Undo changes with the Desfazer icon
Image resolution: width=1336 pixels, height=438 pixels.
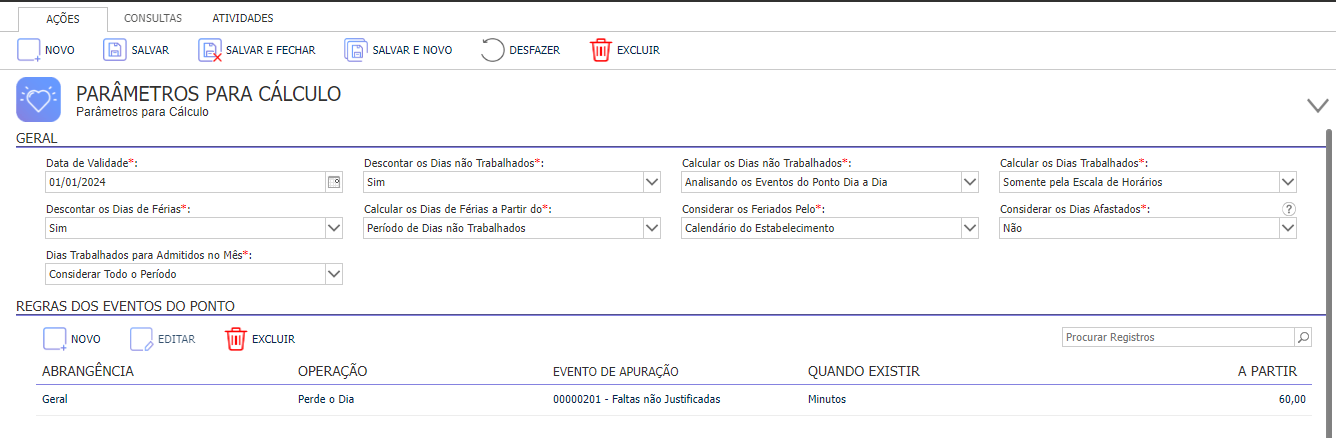click(x=493, y=50)
